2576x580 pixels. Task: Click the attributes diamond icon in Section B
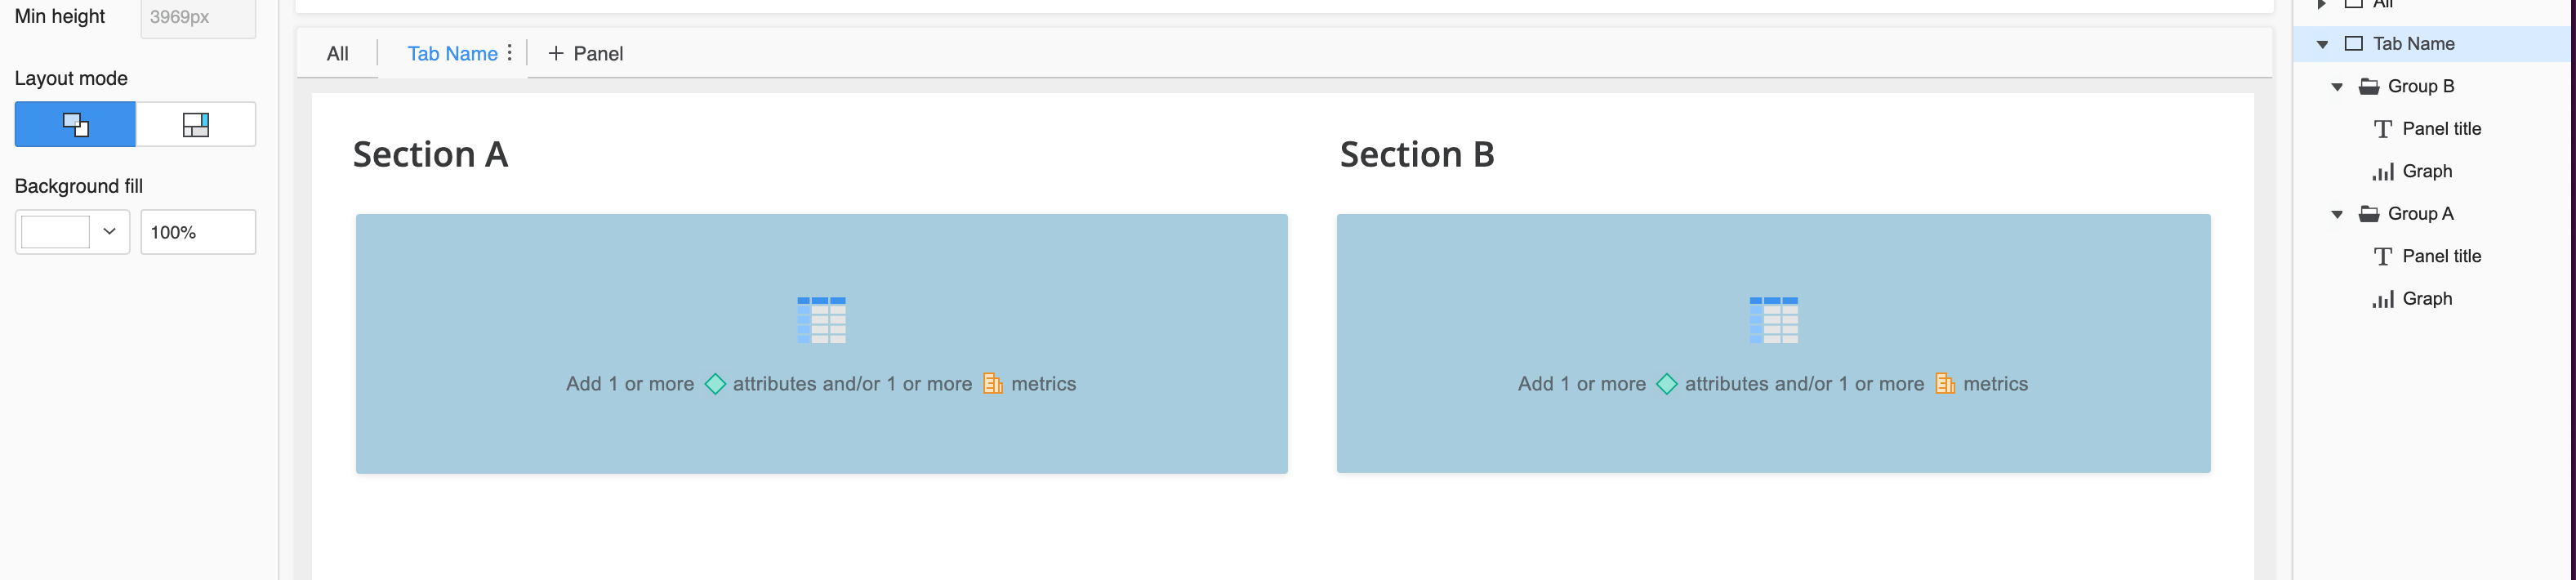1668,383
